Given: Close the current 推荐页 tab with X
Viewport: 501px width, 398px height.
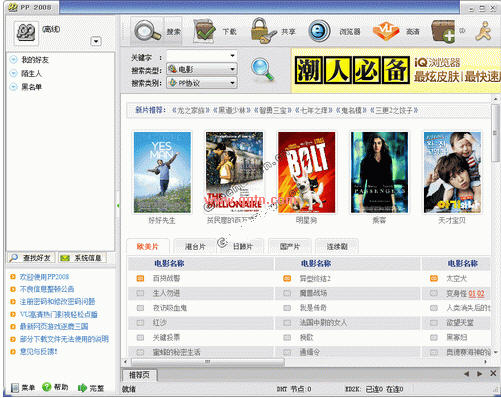Looking at the screenshot, I should click(x=493, y=373).
